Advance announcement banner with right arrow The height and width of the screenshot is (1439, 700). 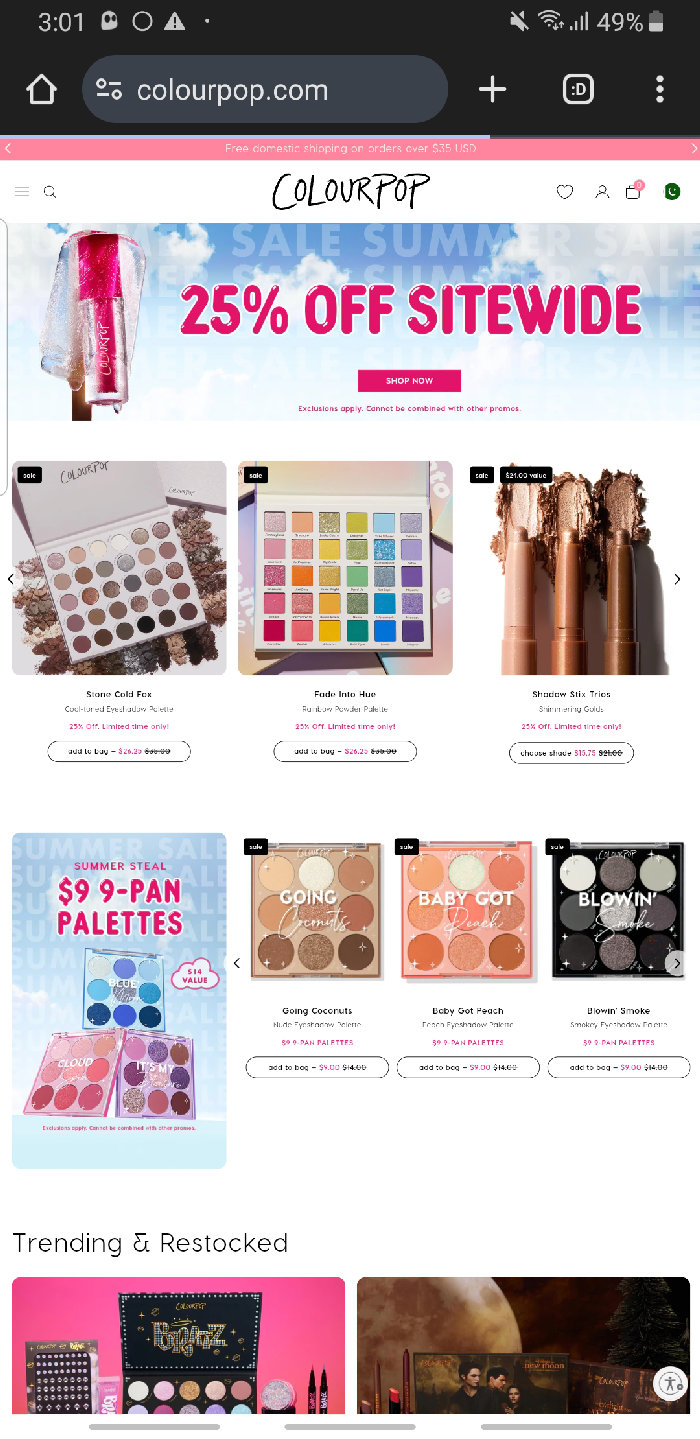[x=694, y=149]
